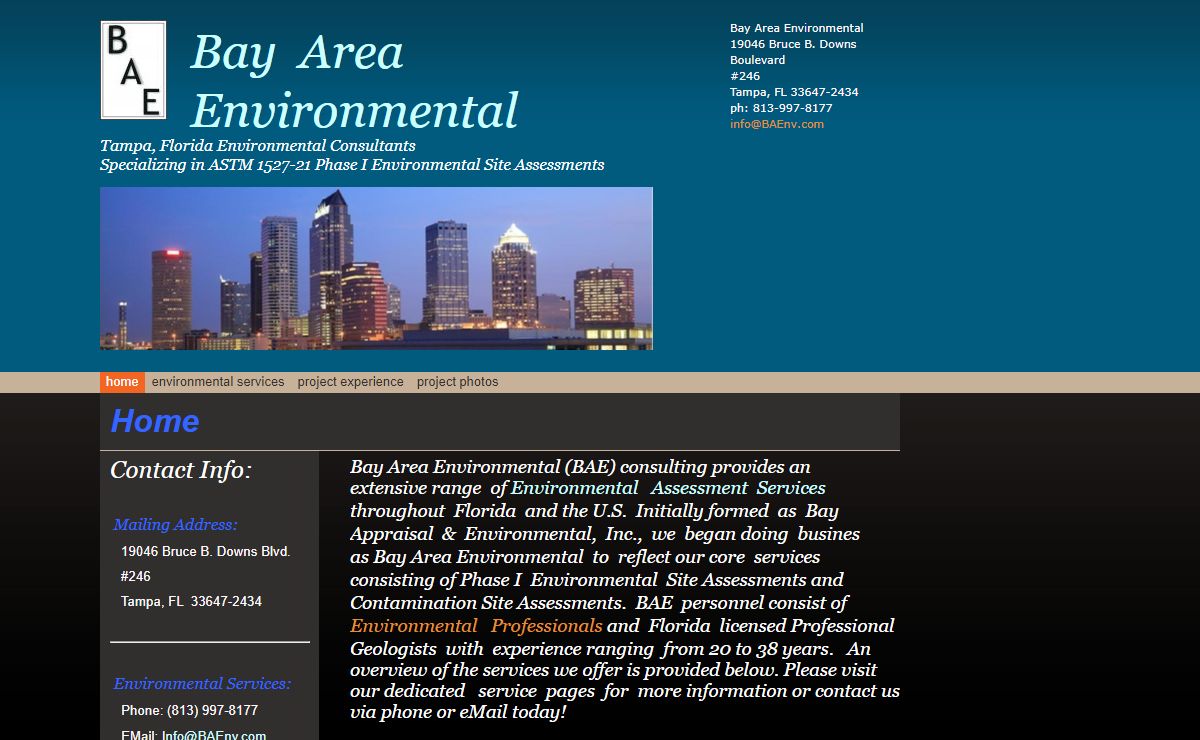Click the Bay Area Environmental title
The image size is (1200, 740).
click(x=355, y=81)
